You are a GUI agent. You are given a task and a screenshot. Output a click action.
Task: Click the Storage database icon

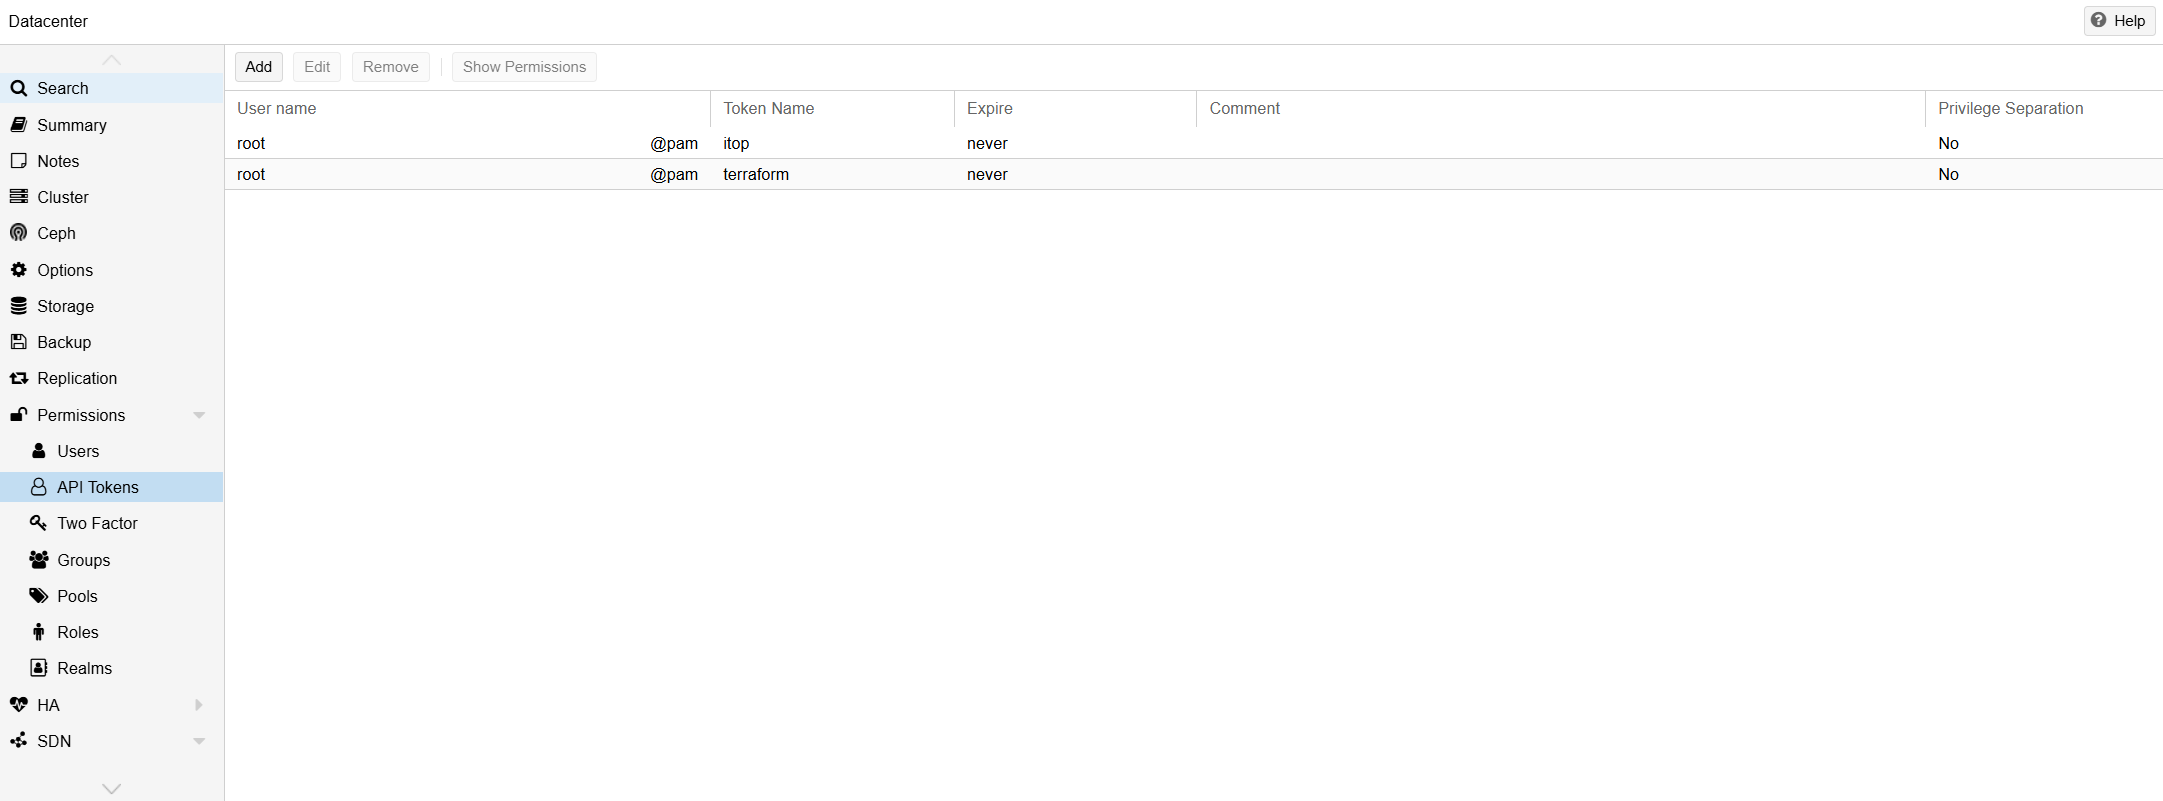[18, 306]
